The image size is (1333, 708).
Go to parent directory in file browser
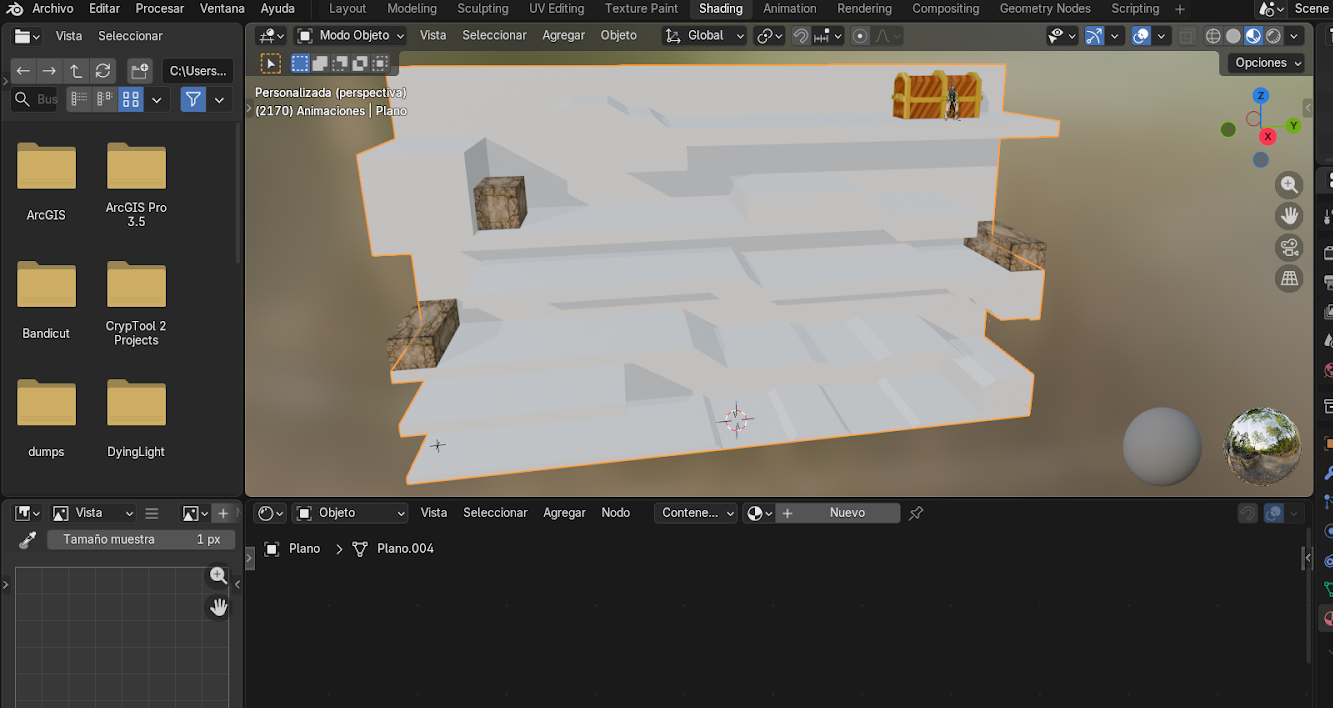point(76,71)
